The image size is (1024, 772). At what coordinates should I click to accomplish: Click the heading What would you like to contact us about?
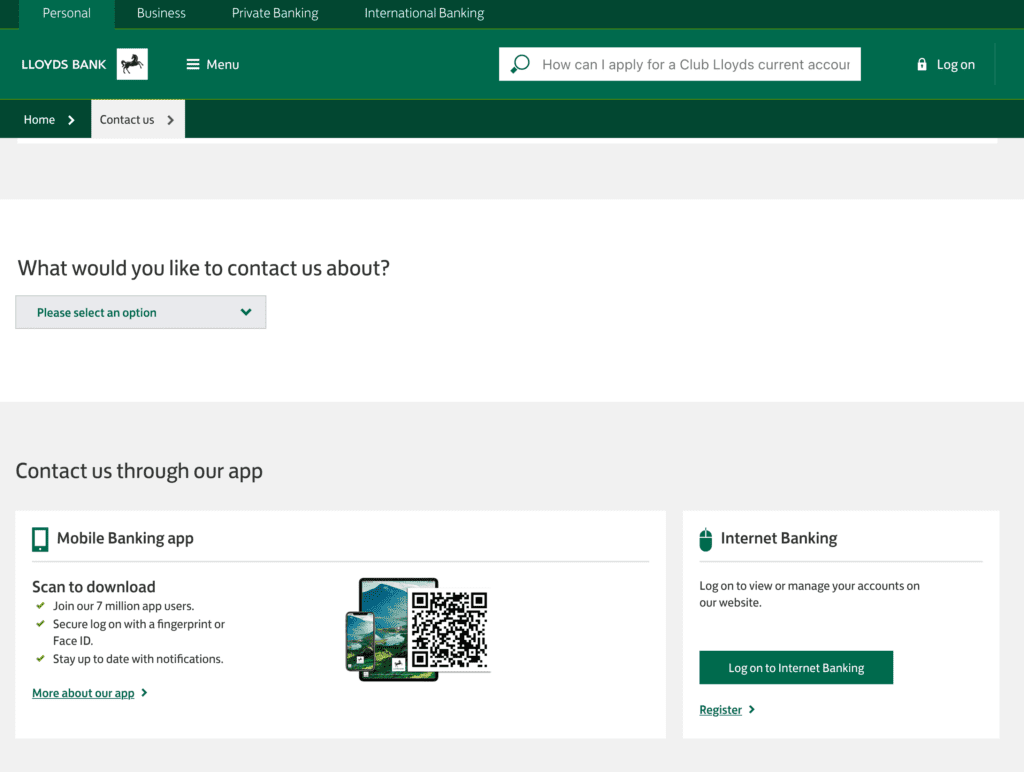click(x=203, y=268)
